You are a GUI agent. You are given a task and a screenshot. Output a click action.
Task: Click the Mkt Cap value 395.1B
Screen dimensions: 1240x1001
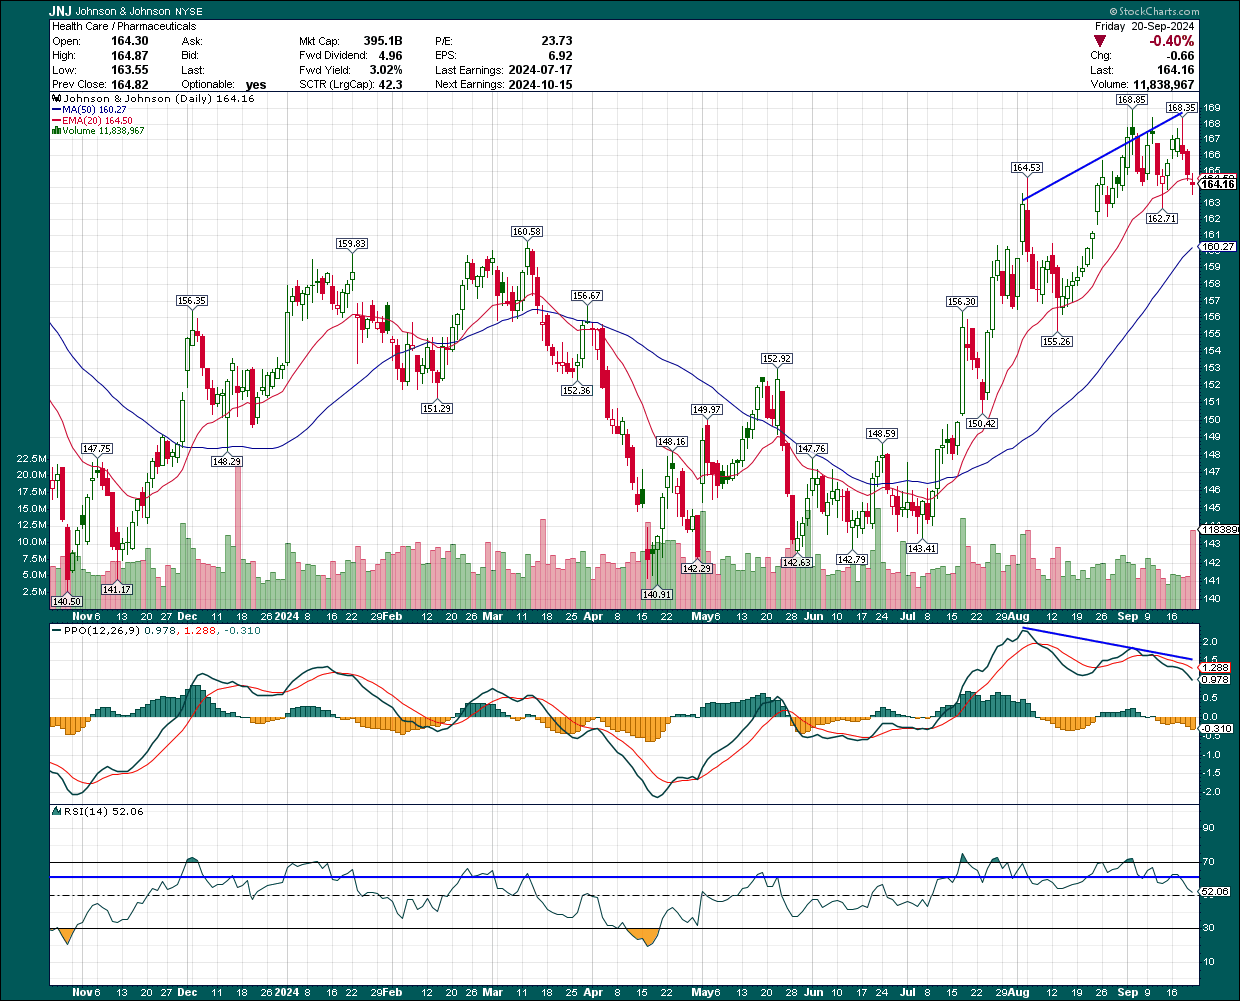(x=383, y=41)
